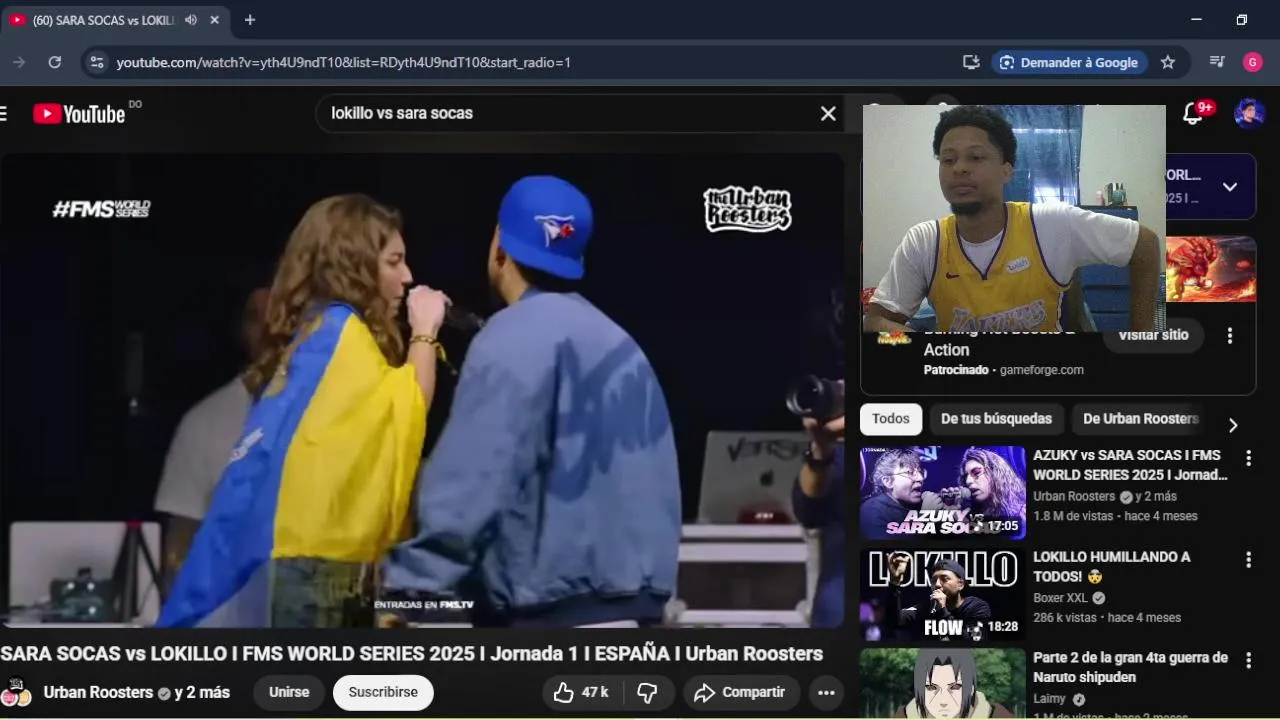This screenshot has height=720, width=1280.
Task: Expand the playlist panel chevron
Action: pyautogui.click(x=1230, y=187)
